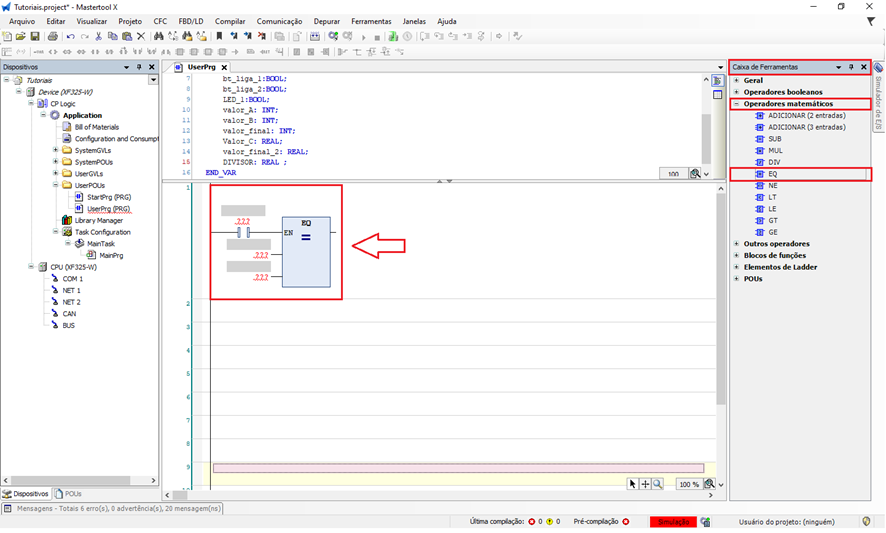This screenshot has width=886, height=533.
Task: Click the contact element on EN input
Action: tap(241, 232)
